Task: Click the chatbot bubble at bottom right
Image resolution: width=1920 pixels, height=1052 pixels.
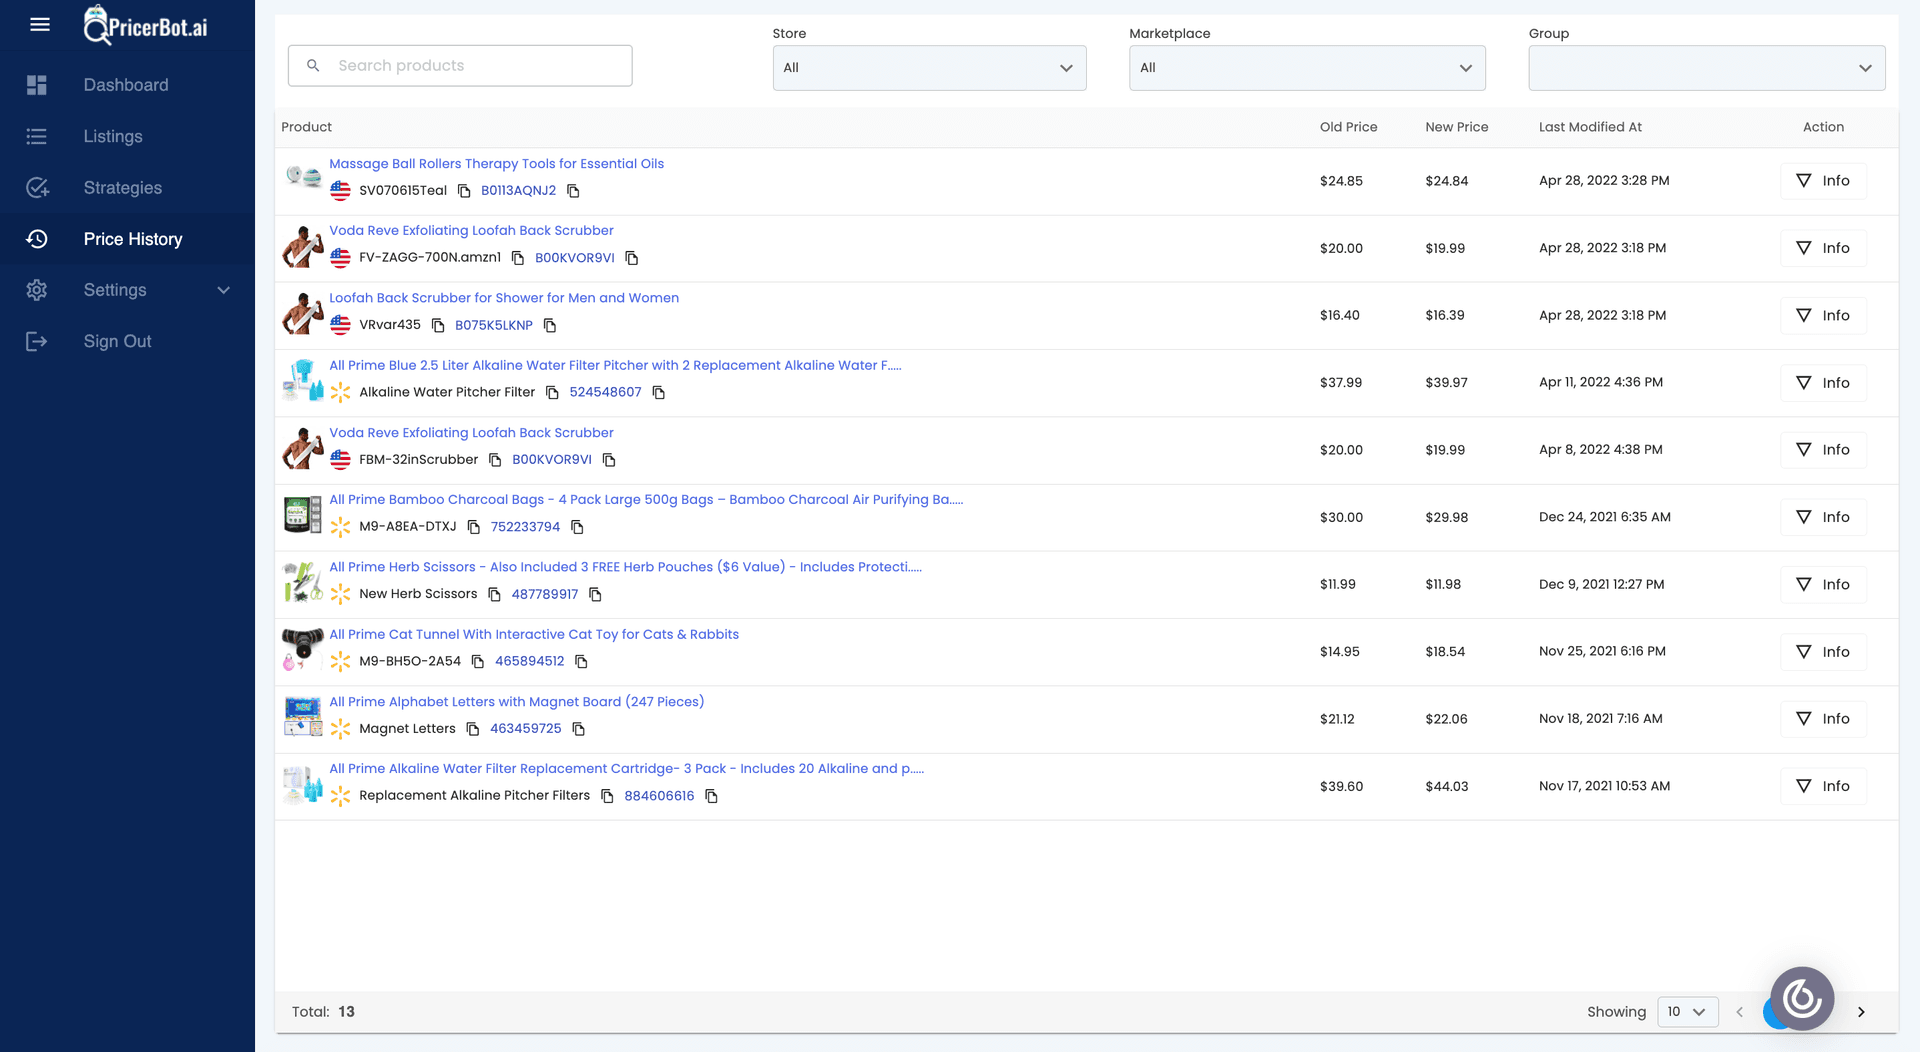Action: pyautogui.click(x=1801, y=997)
